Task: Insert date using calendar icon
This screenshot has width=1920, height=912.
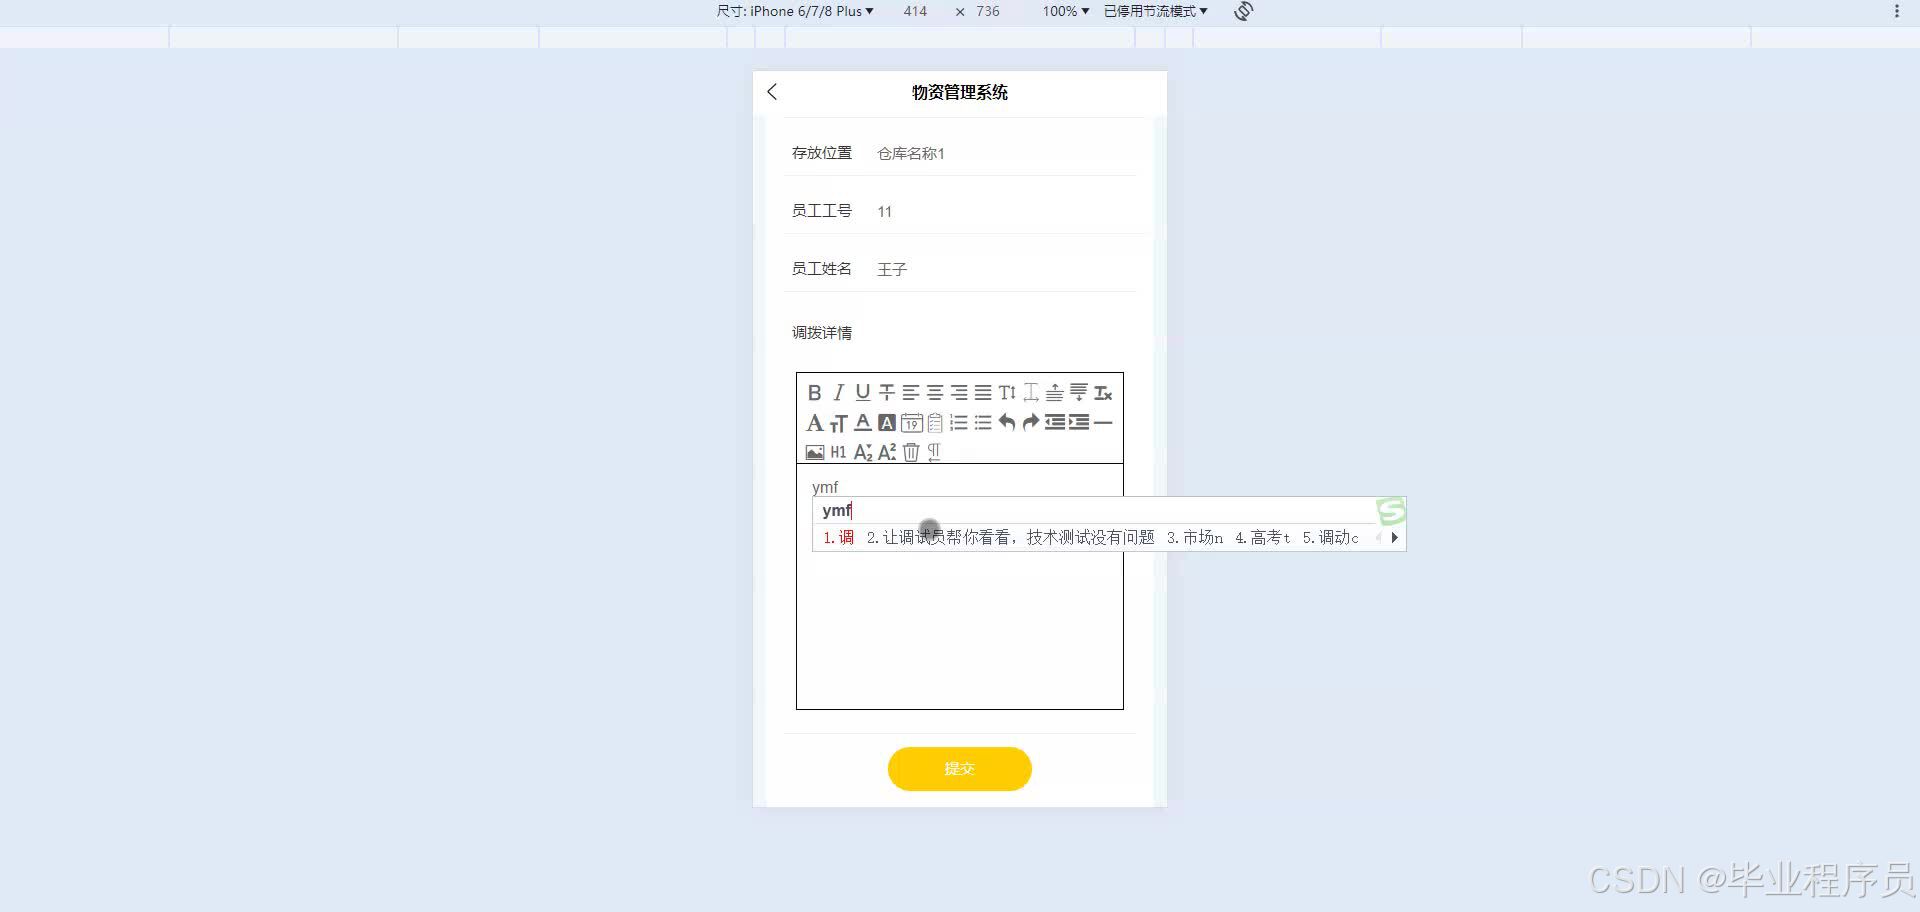Action: click(x=911, y=423)
